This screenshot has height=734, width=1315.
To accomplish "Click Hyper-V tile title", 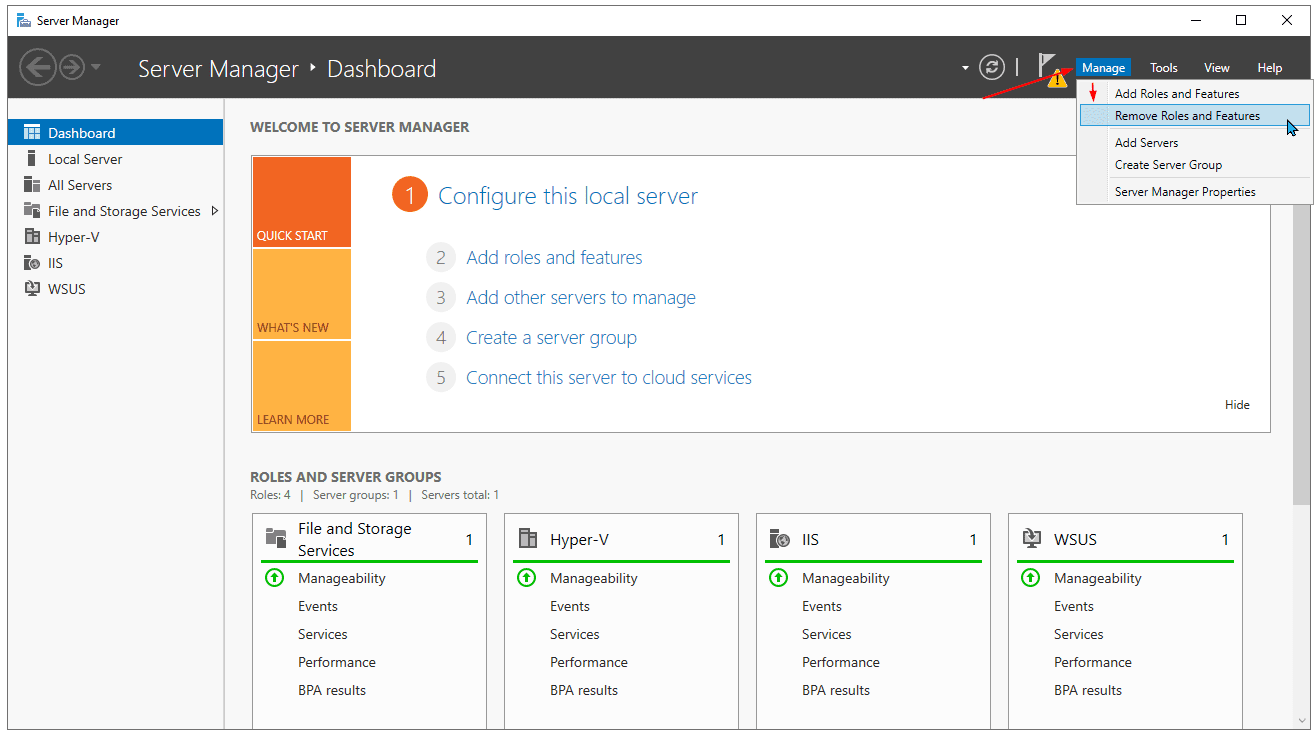I will click(x=579, y=540).
